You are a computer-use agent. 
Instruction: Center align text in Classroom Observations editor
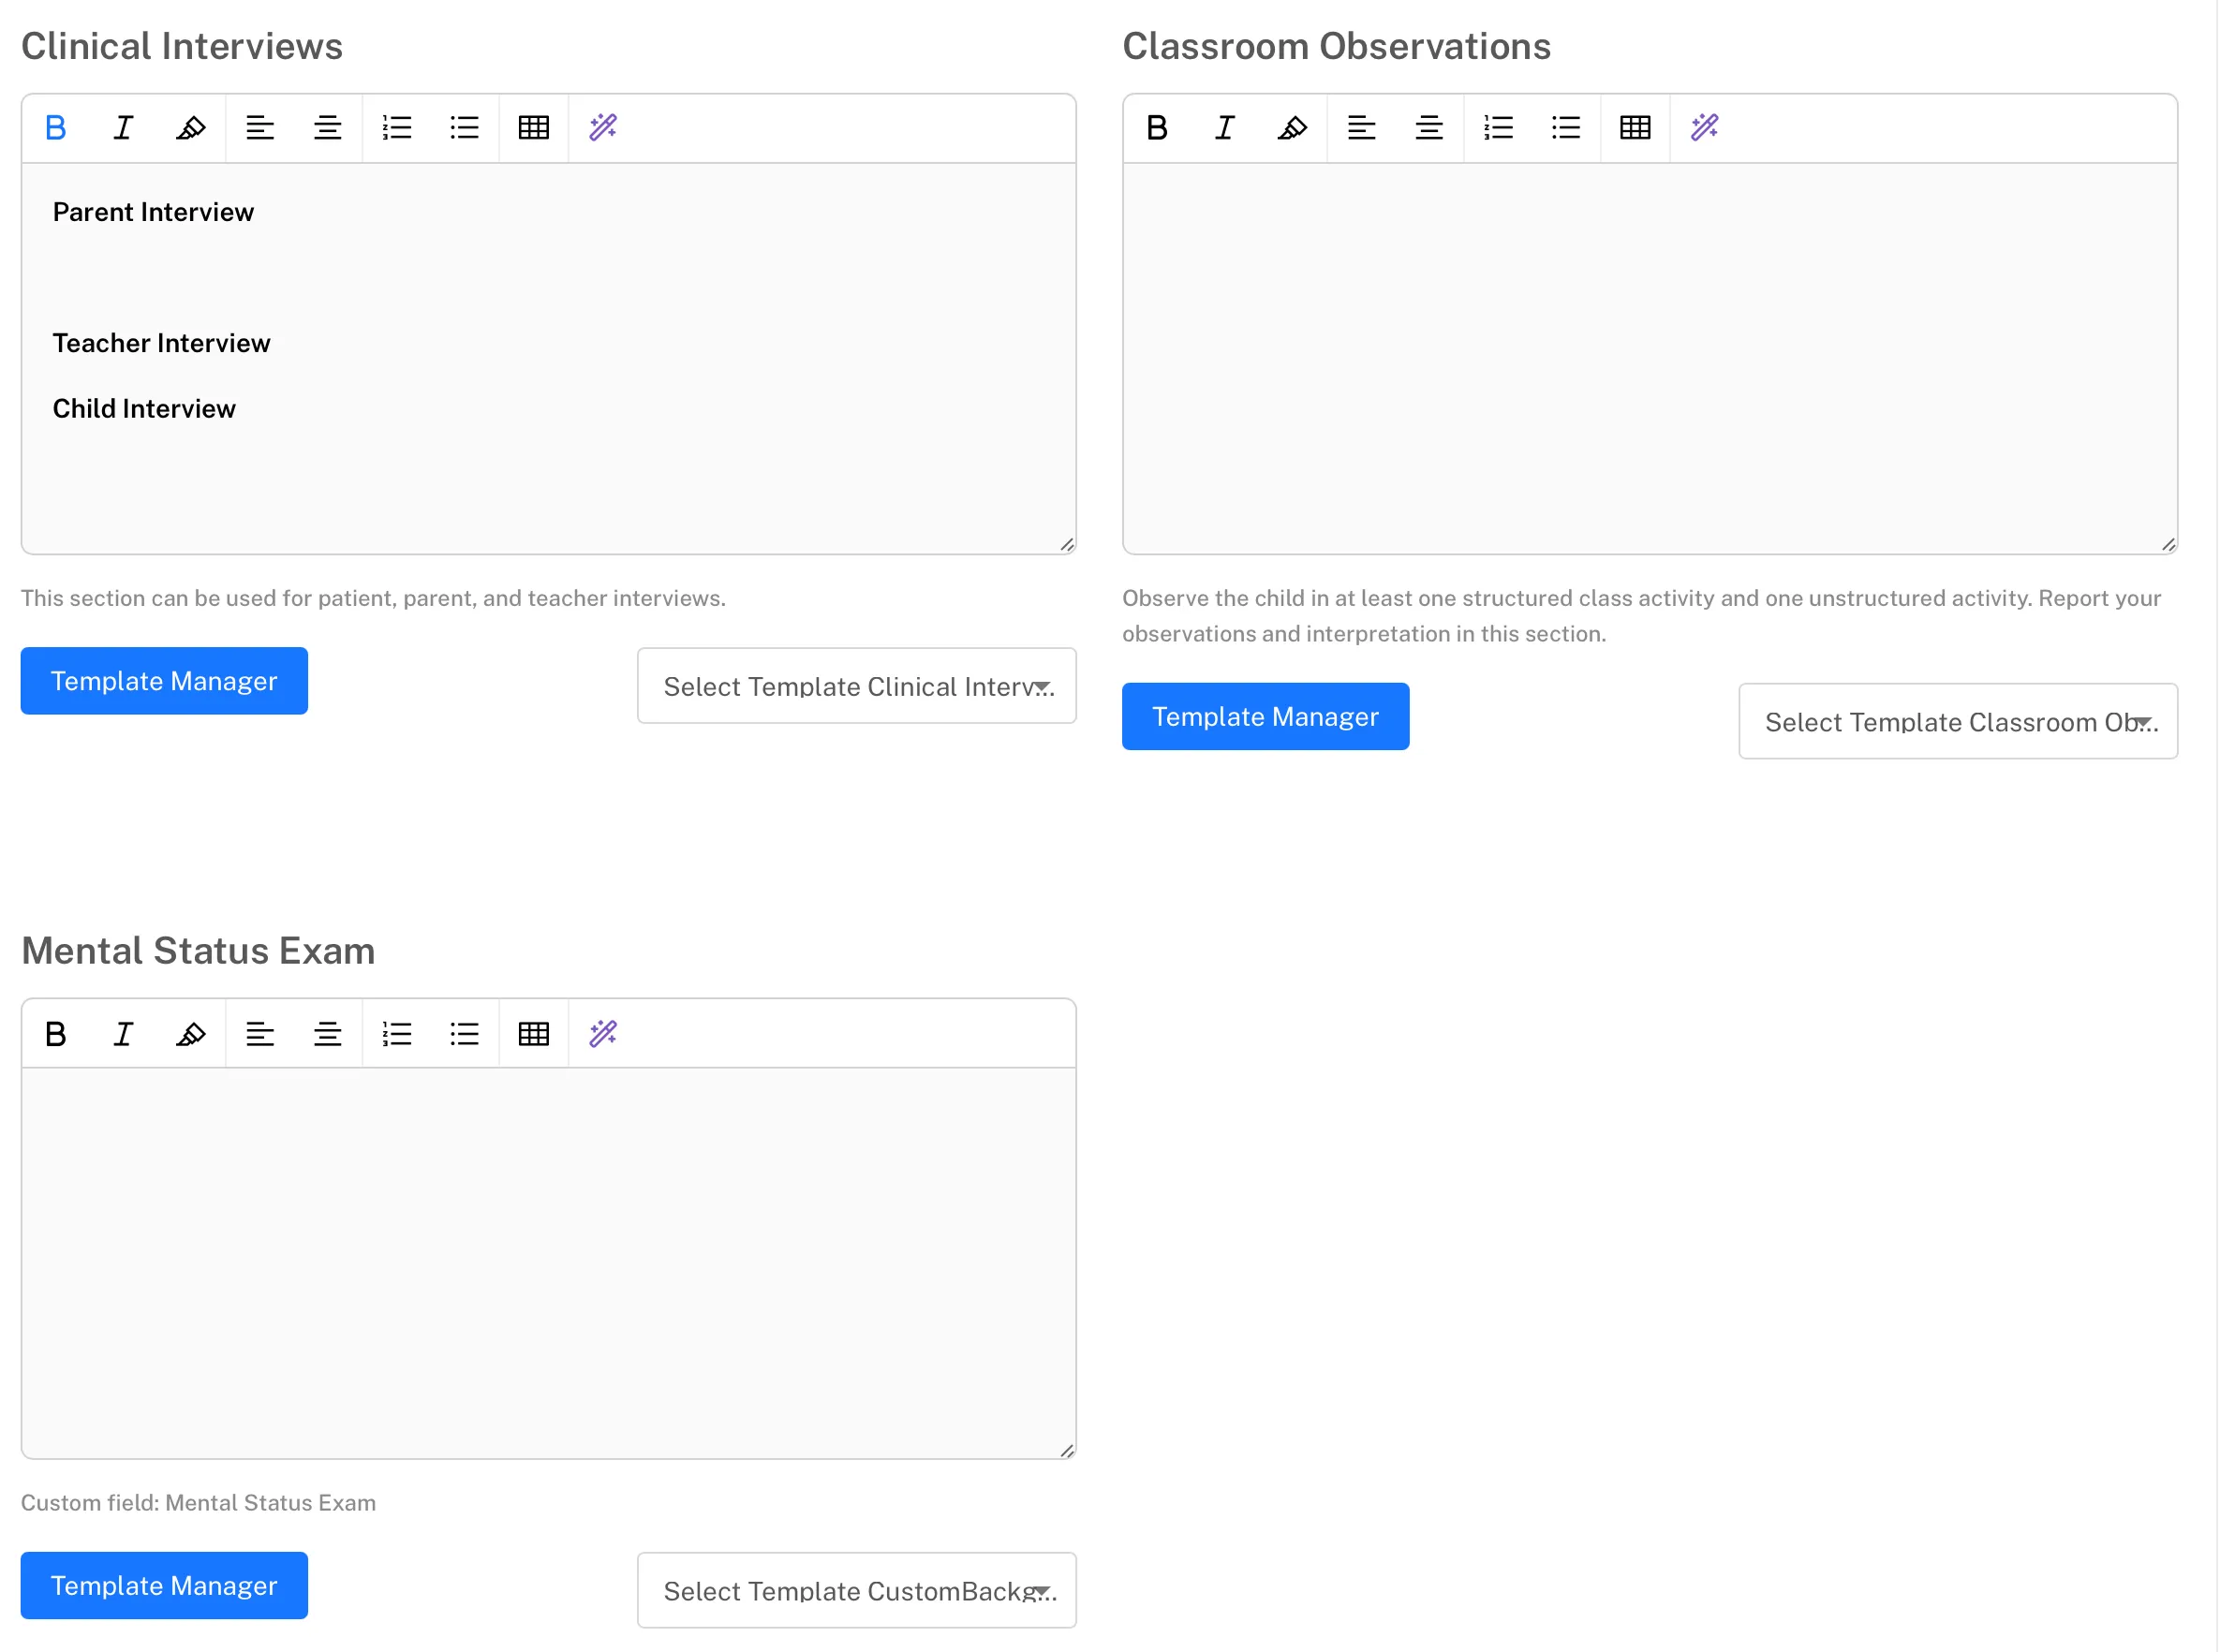[1429, 128]
